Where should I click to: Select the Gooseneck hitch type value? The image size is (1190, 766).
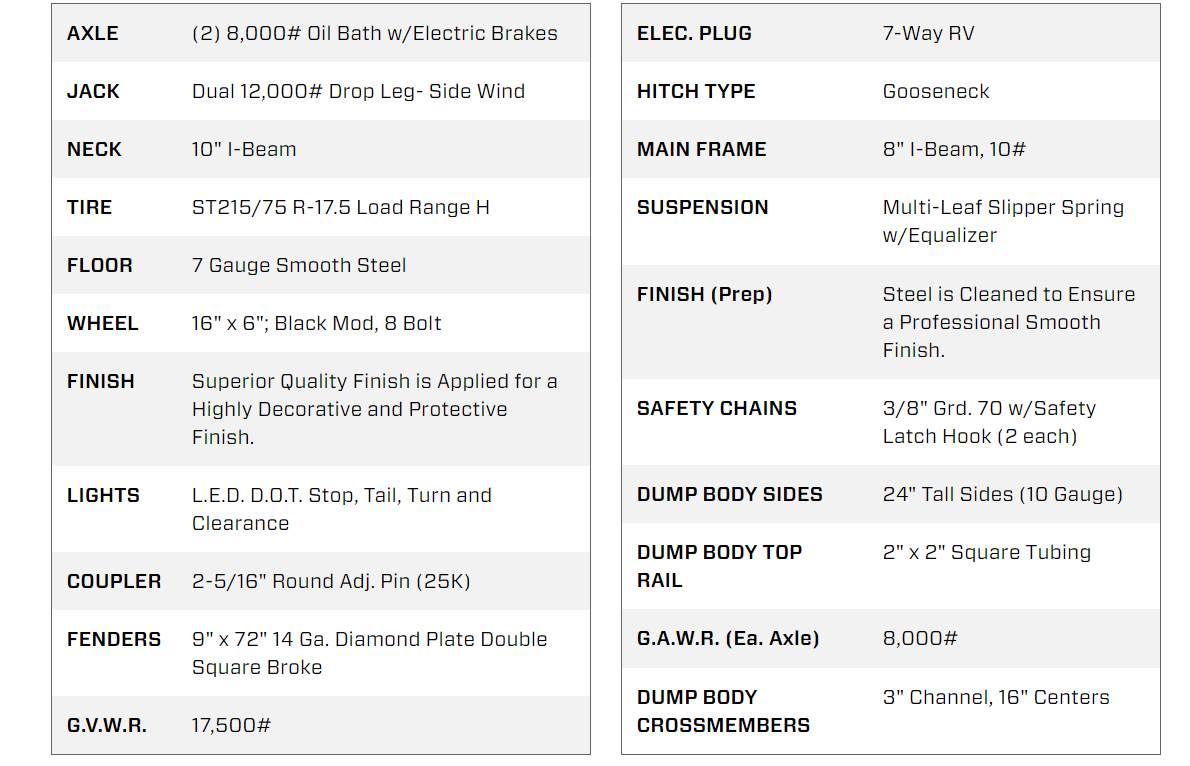pos(936,91)
